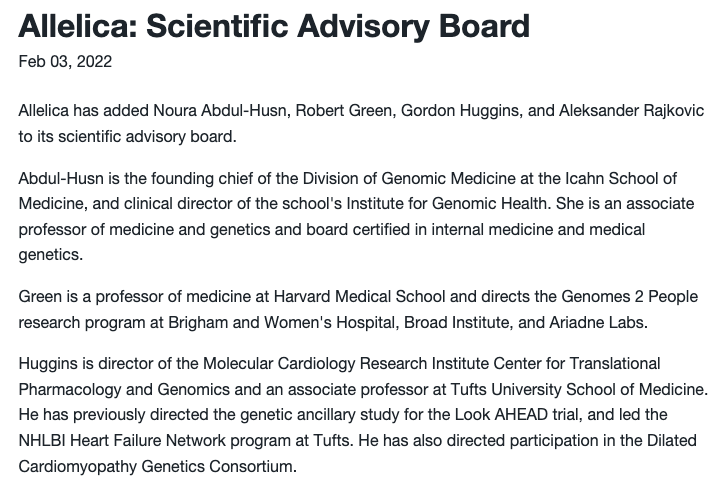The width and height of the screenshot is (720, 485).
Task: Click the words scientific advisory board in the intro
Action: pyautogui.click(x=146, y=136)
